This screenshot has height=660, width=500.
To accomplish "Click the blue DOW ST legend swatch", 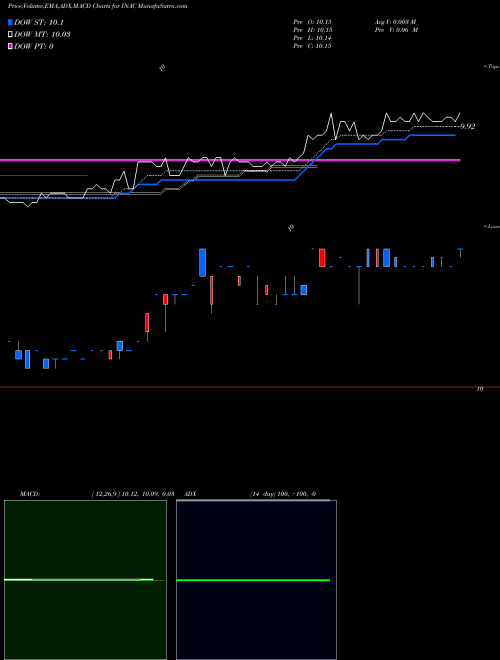I will click(11, 23).
